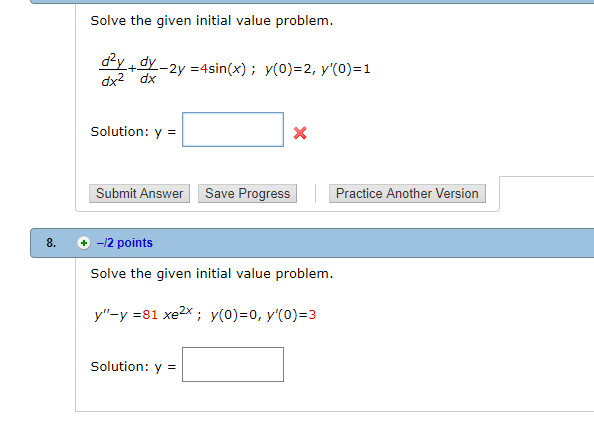Click the 'Solution: y =' label above Submit Answer
The width and height of the screenshot is (594, 437).
tap(133, 132)
